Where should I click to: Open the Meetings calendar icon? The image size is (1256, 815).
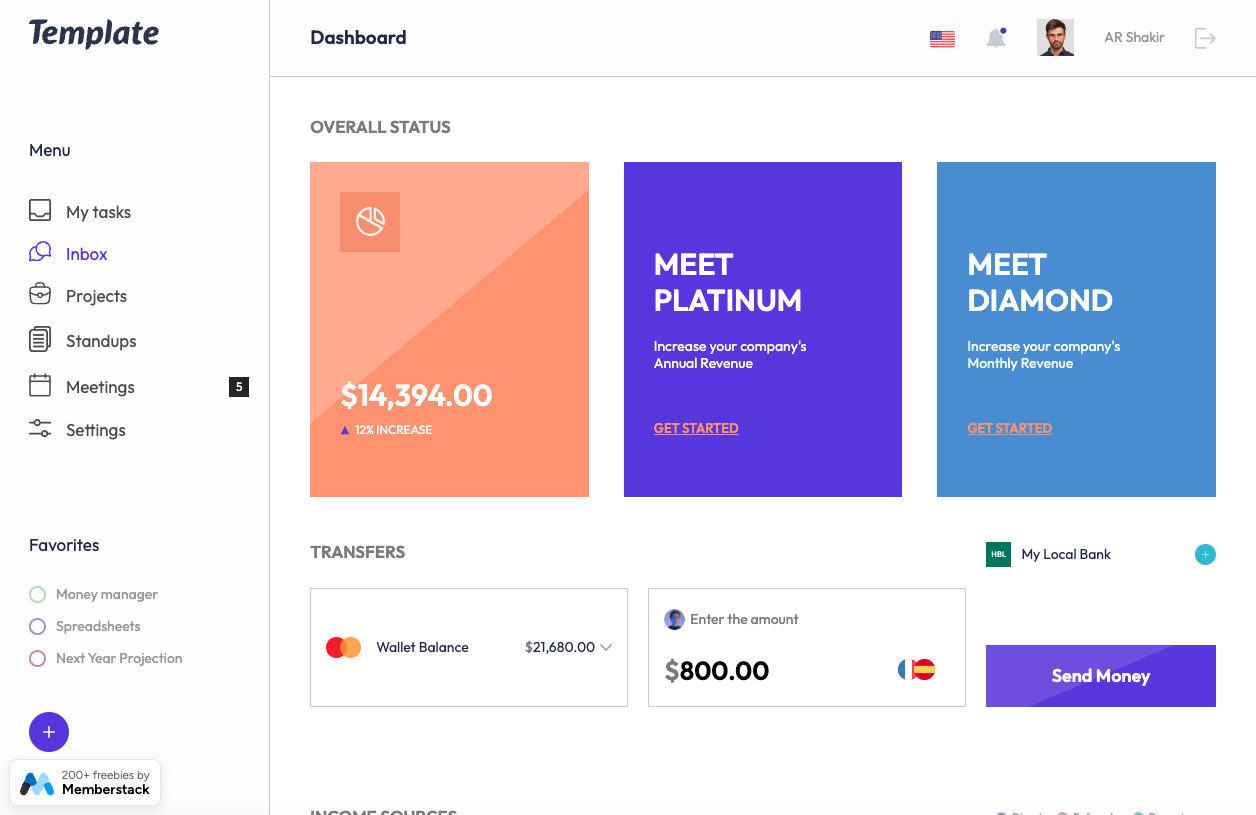click(39, 387)
